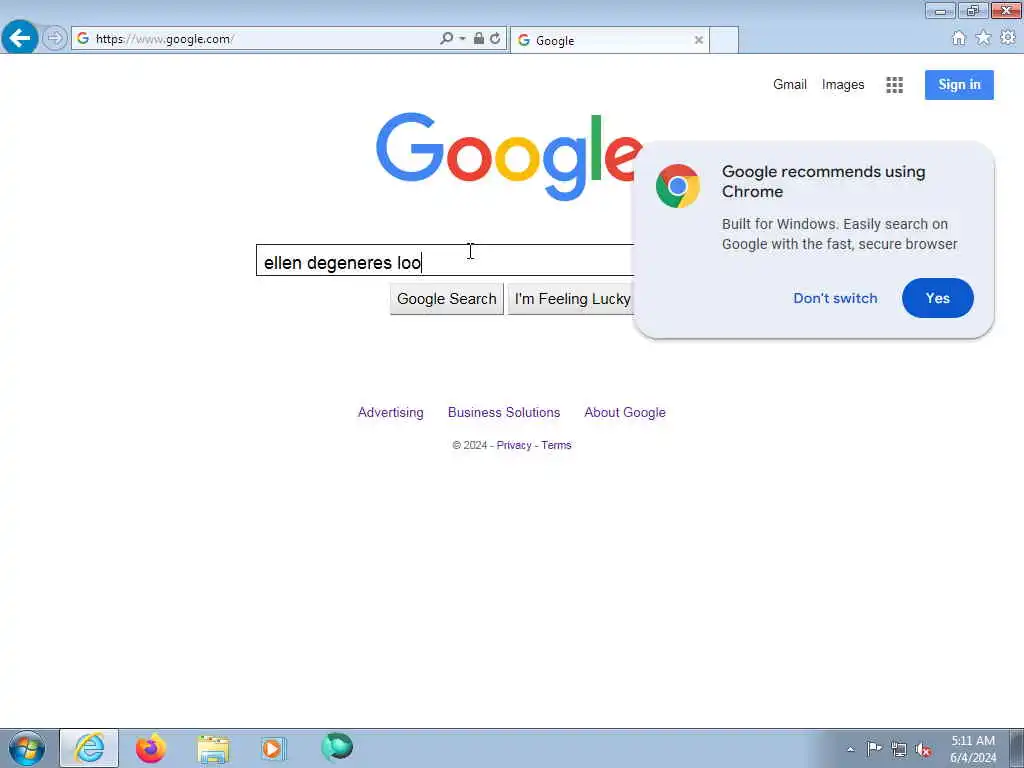1024x768 pixels.
Task: Click into the search box with 'ellen degeneres loo'
Action: pyautogui.click(x=445, y=261)
